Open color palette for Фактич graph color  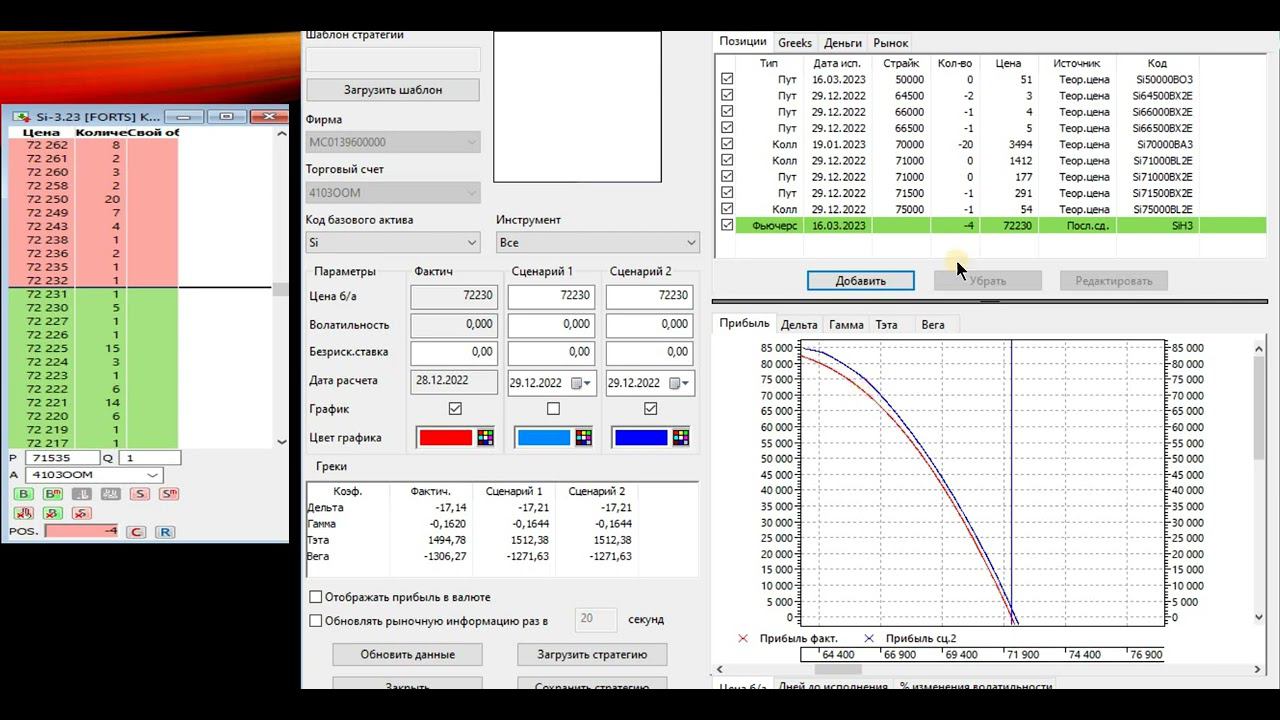(x=485, y=437)
